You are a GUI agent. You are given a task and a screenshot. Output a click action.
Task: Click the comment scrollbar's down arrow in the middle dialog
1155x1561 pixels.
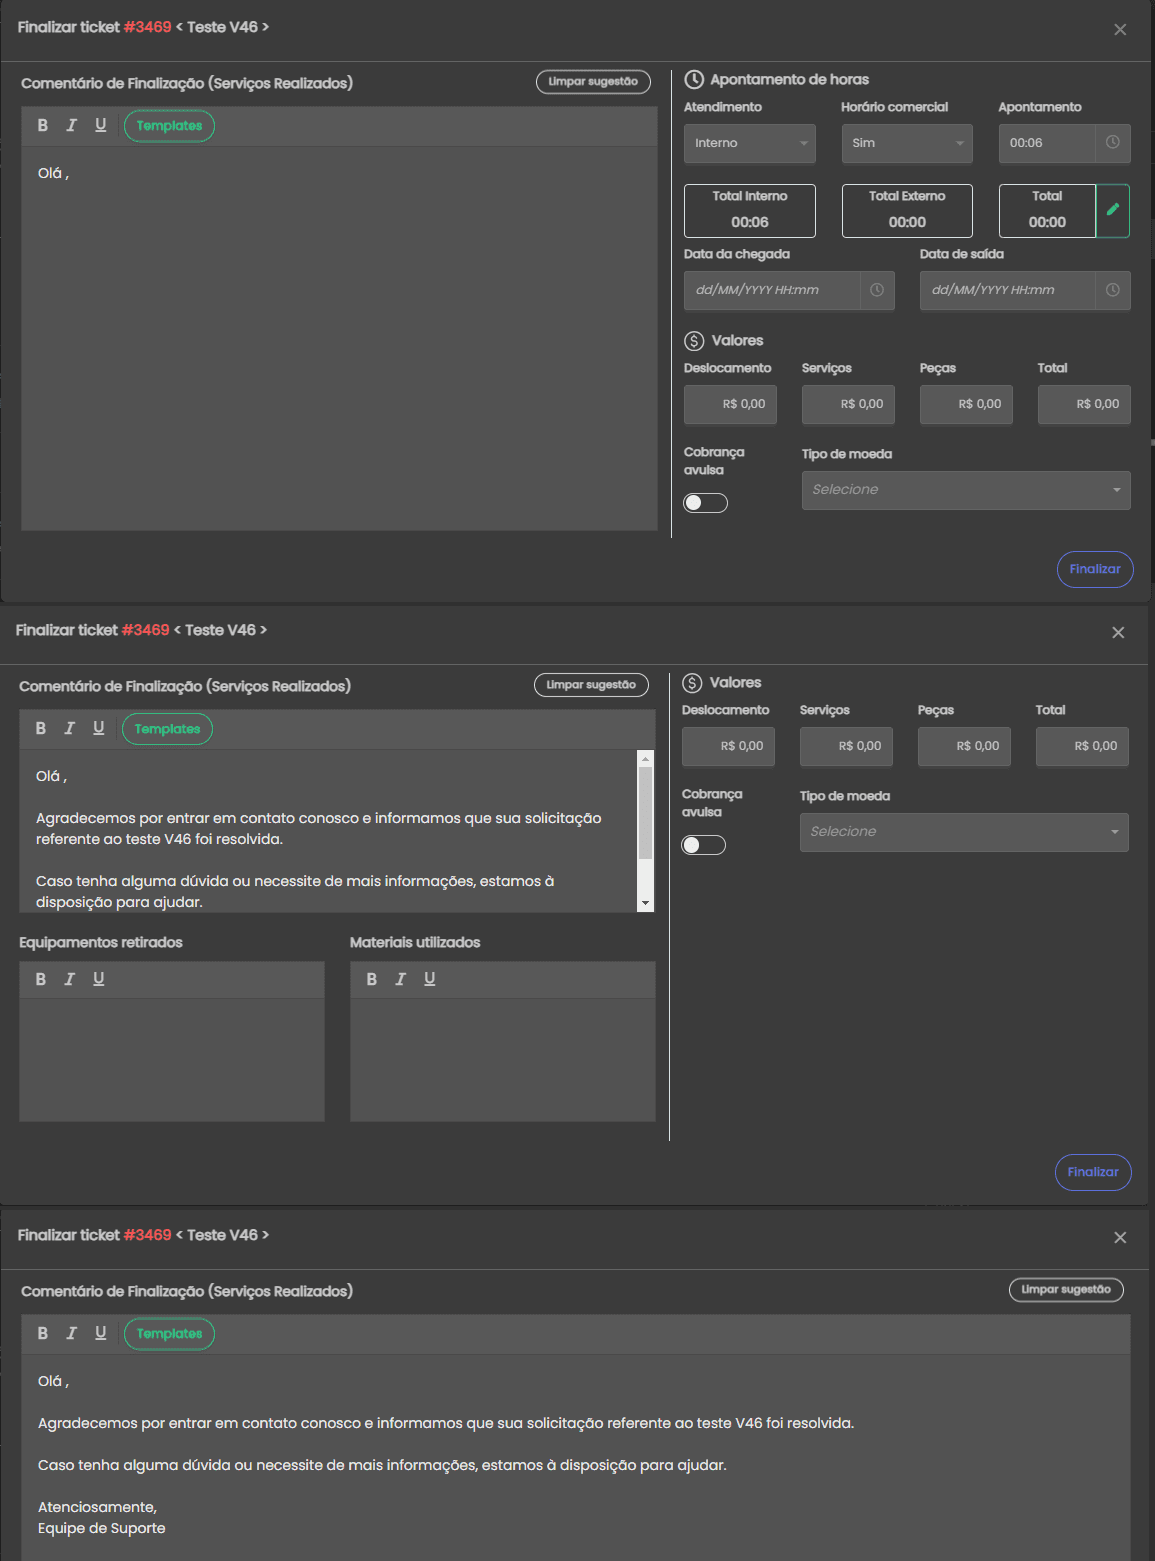(646, 903)
